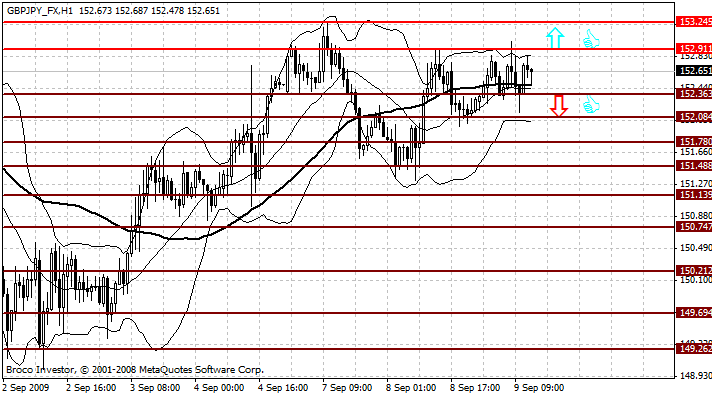The width and height of the screenshot is (712, 395).
Task: Select the 149.694 support label
Action: (x=694, y=312)
